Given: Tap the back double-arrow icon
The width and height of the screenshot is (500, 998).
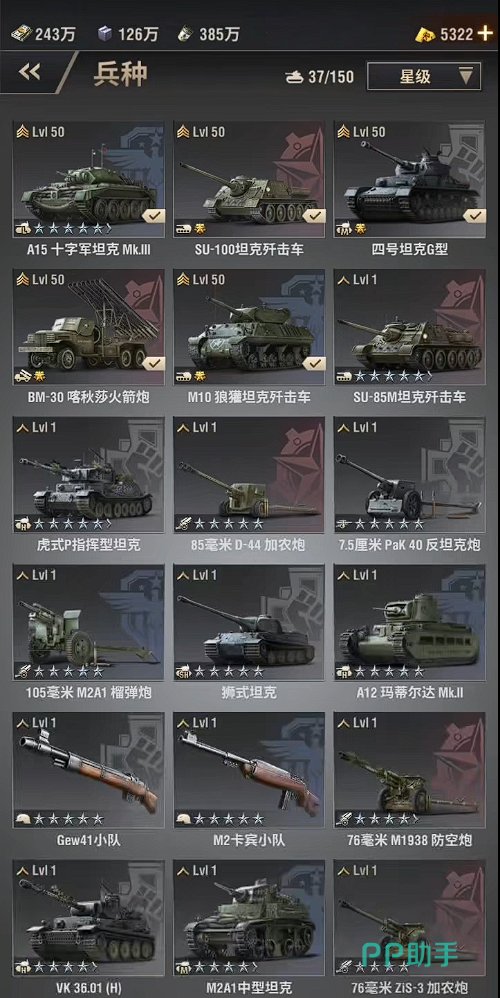Looking at the screenshot, I should click(30, 73).
